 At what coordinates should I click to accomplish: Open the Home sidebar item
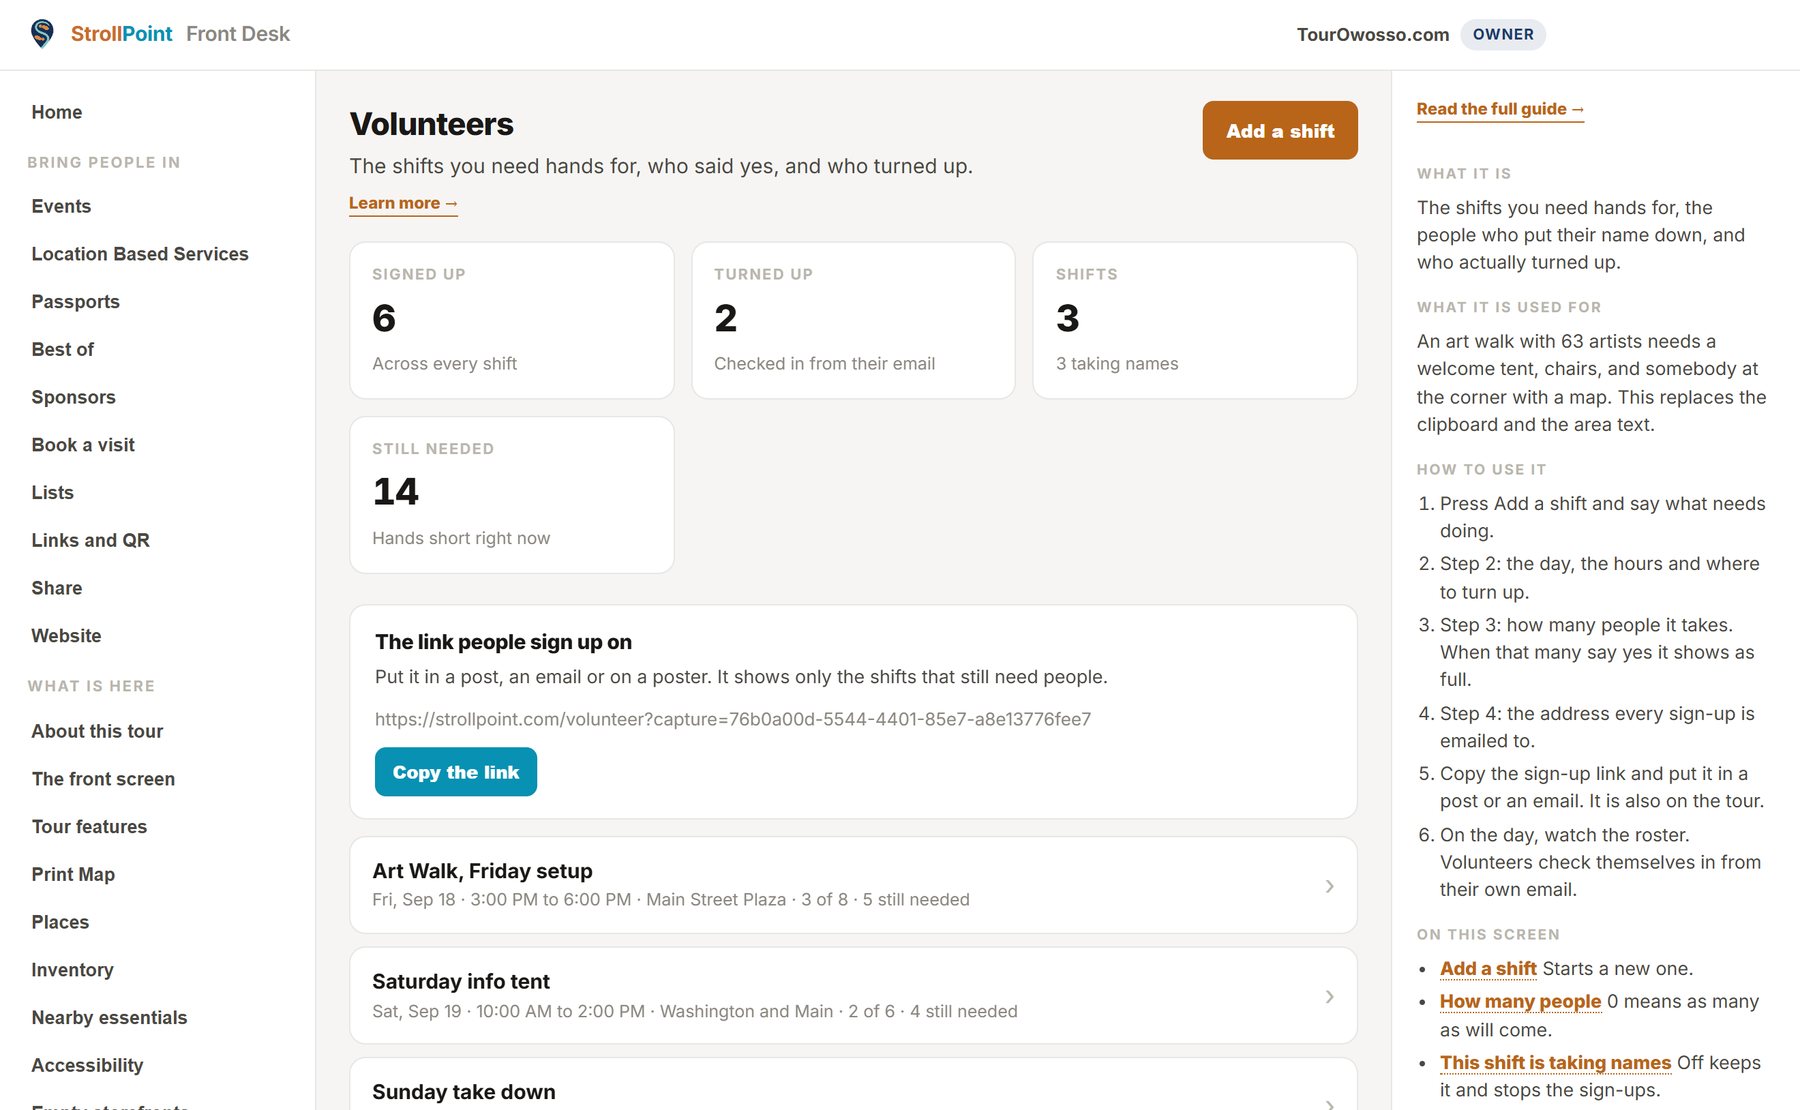pyautogui.click(x=57, y=112)
